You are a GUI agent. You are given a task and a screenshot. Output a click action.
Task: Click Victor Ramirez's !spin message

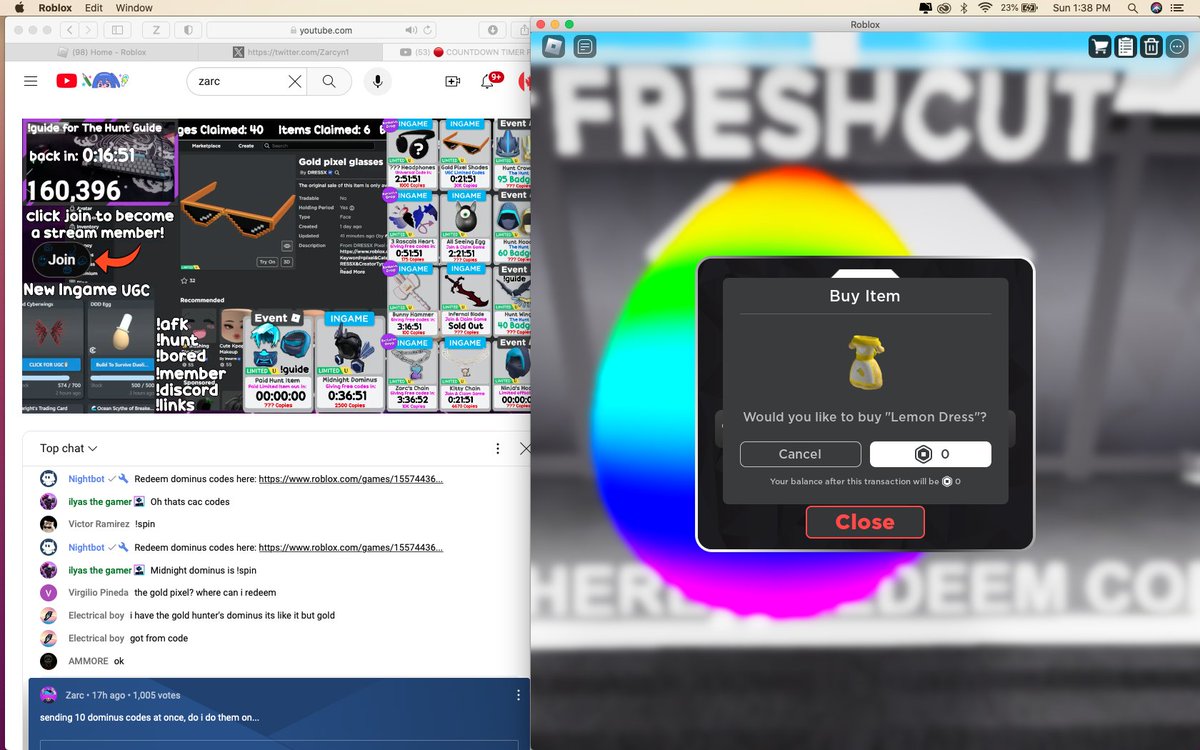pos(145,525)
